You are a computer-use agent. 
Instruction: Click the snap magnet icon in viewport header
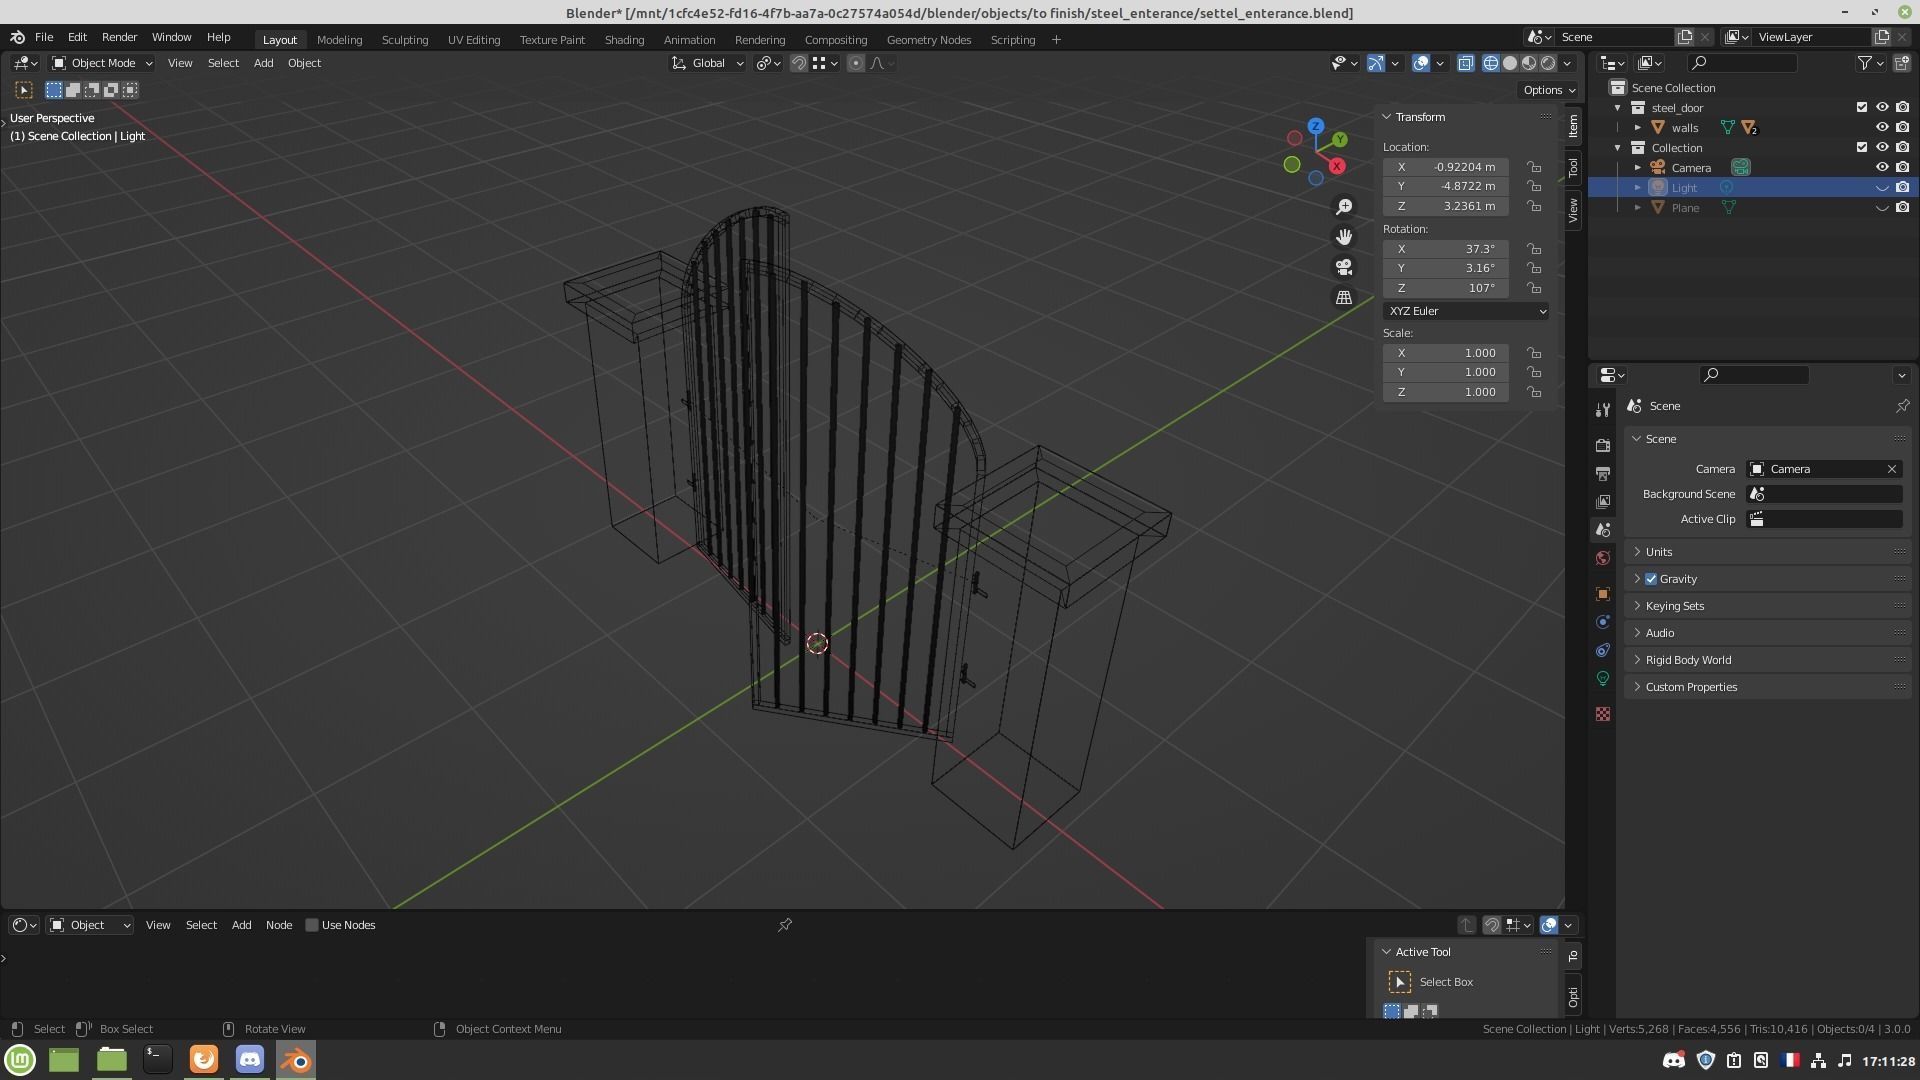[x=798, y=63]
